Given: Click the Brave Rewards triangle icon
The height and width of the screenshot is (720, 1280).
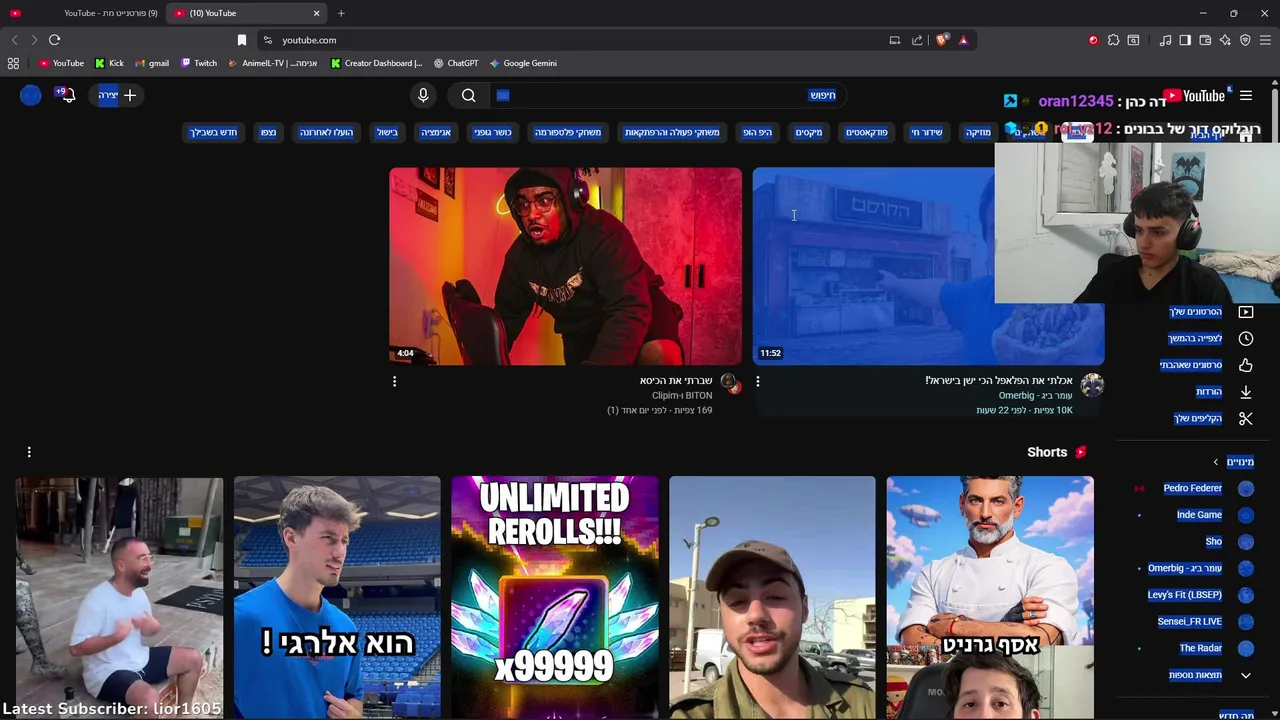Looking at the screenshot, I should click(963, 40).
